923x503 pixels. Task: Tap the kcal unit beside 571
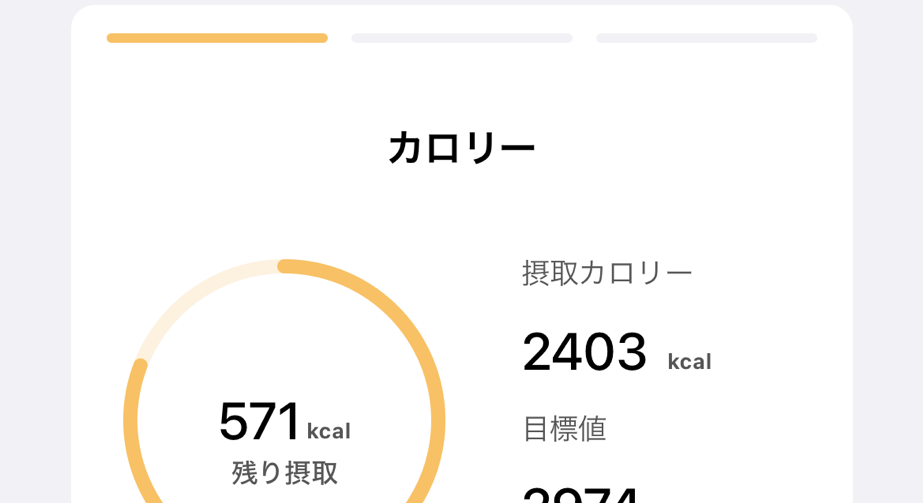328,432
